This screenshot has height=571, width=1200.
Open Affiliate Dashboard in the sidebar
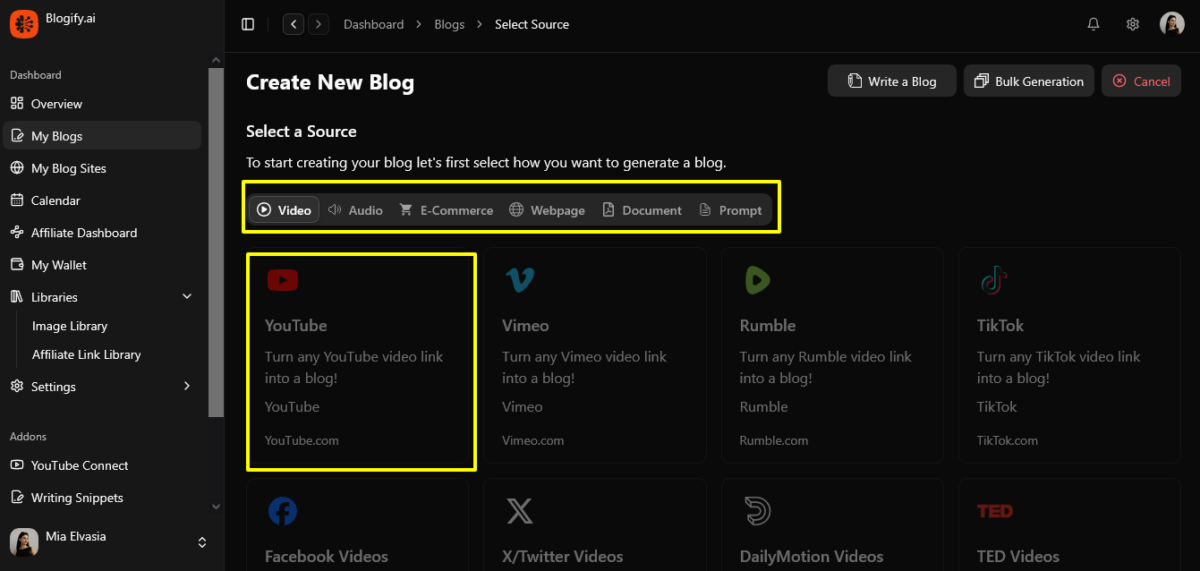[100, 232]
